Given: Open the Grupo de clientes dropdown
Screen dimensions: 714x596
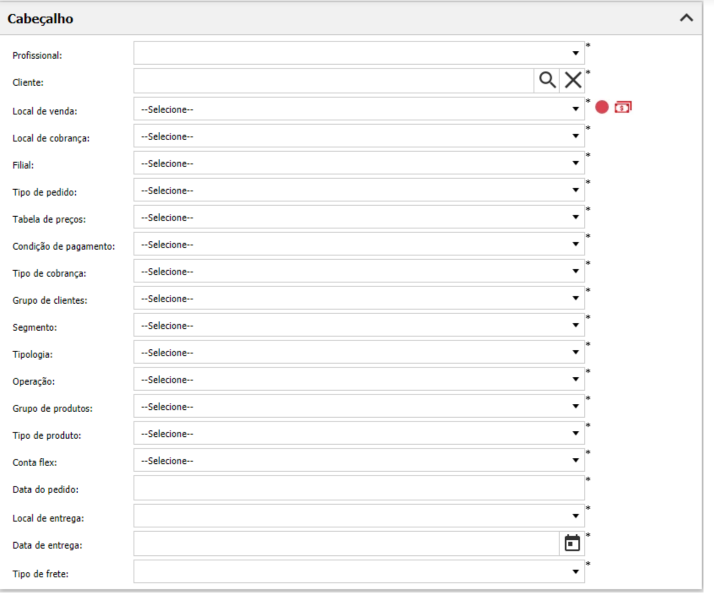Looking at the screenshot, I should 359,298.
